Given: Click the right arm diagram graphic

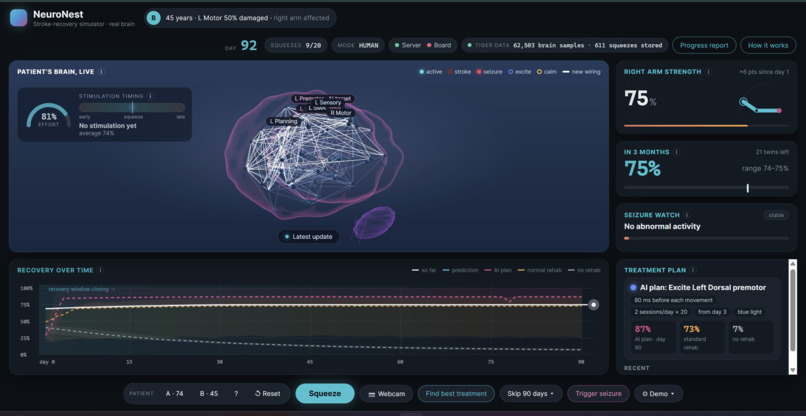Looking at the screenshot, I should (760, 104).
